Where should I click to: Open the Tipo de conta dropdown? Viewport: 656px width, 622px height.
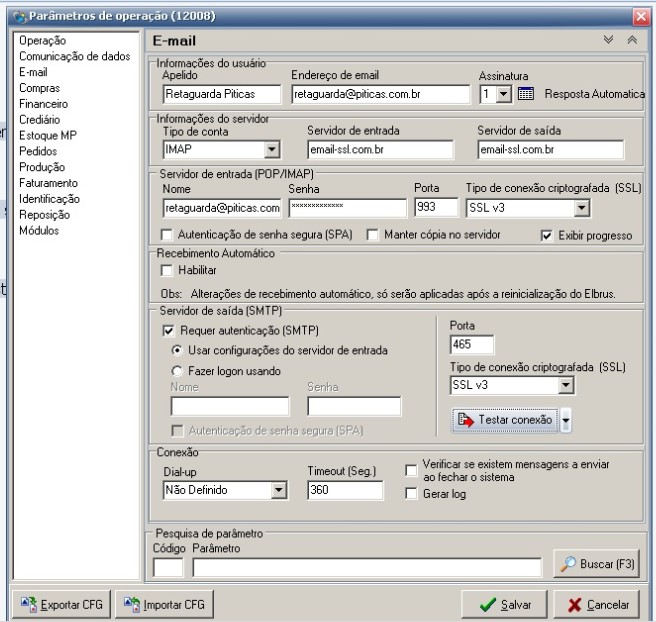pos(271,150)
